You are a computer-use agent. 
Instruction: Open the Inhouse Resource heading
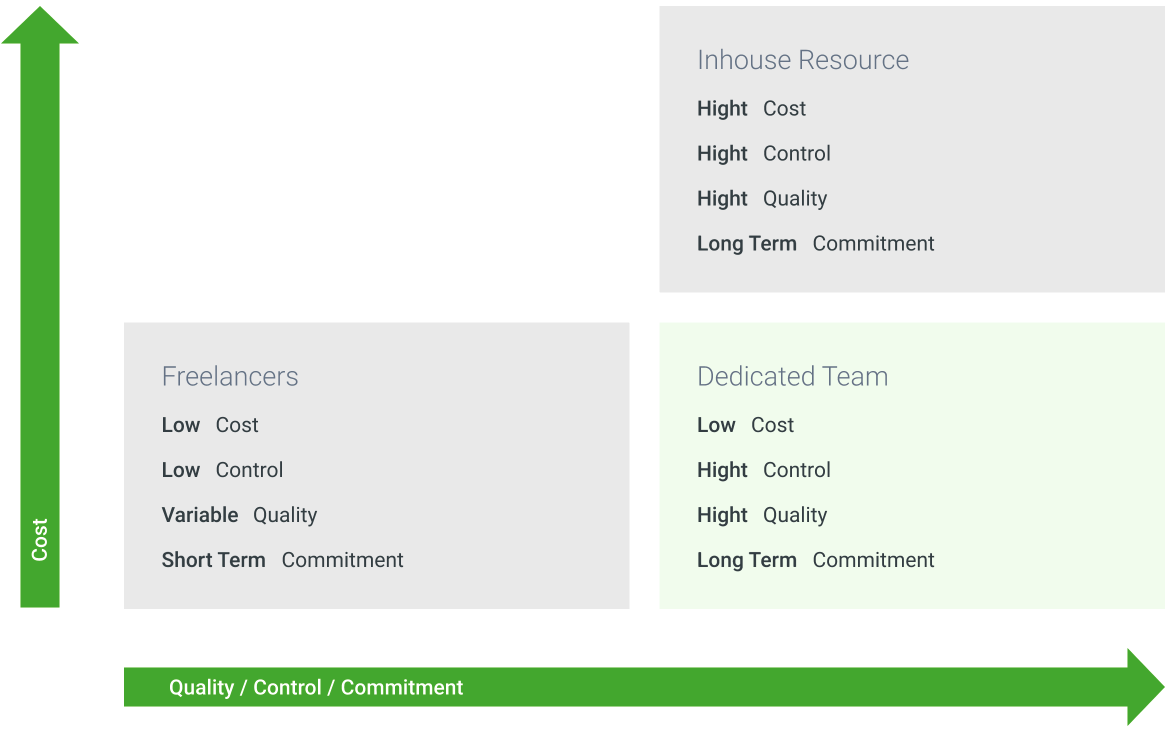[x=803, y=60]
